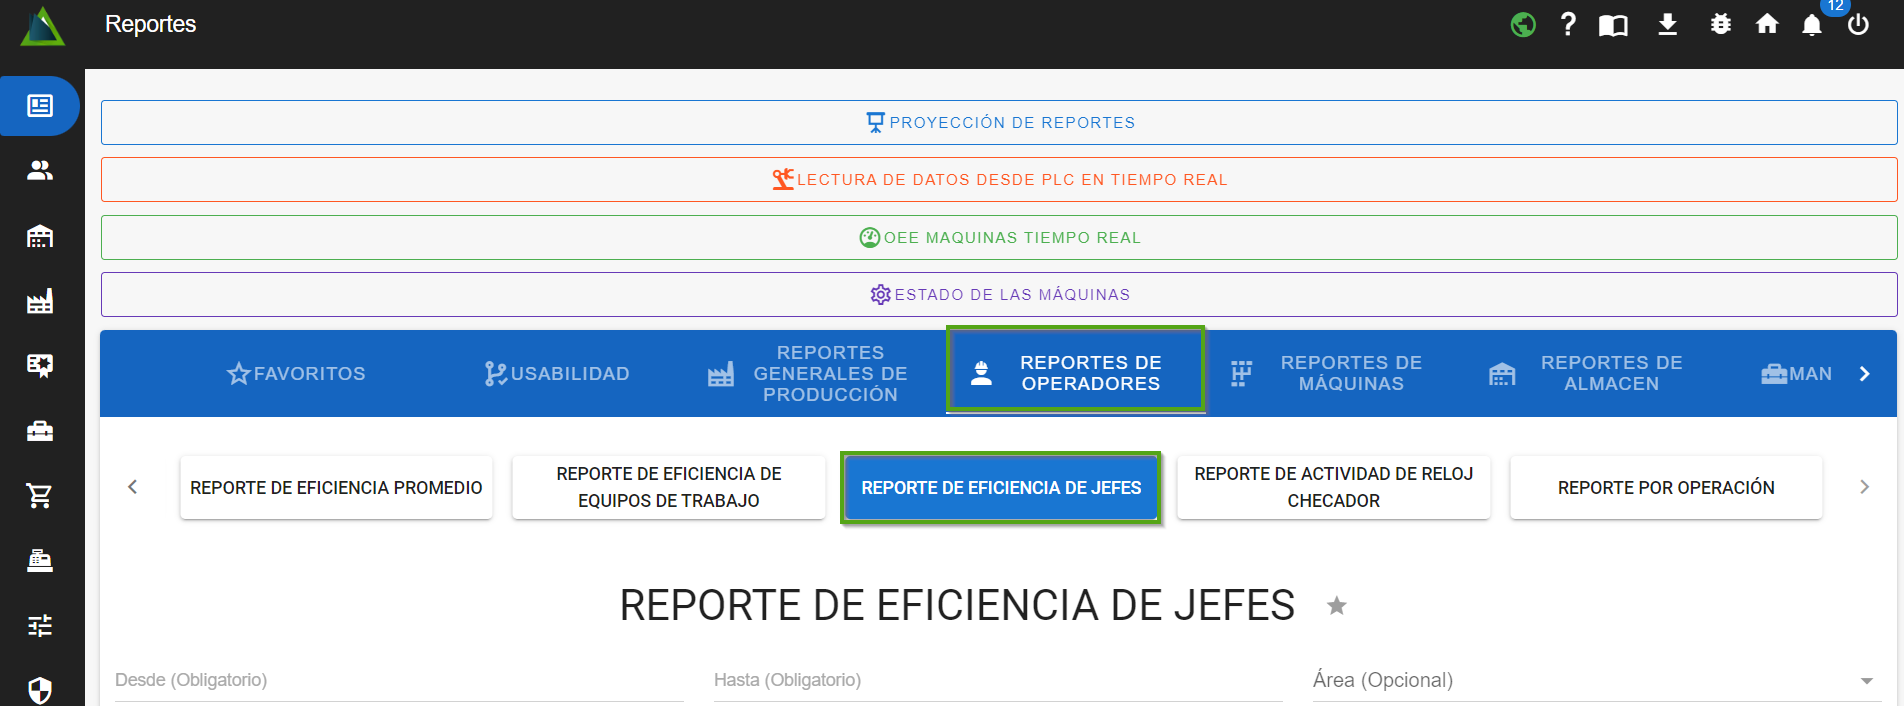Click the download arrow icon

pyautogui.click(x=1667, y=24)
